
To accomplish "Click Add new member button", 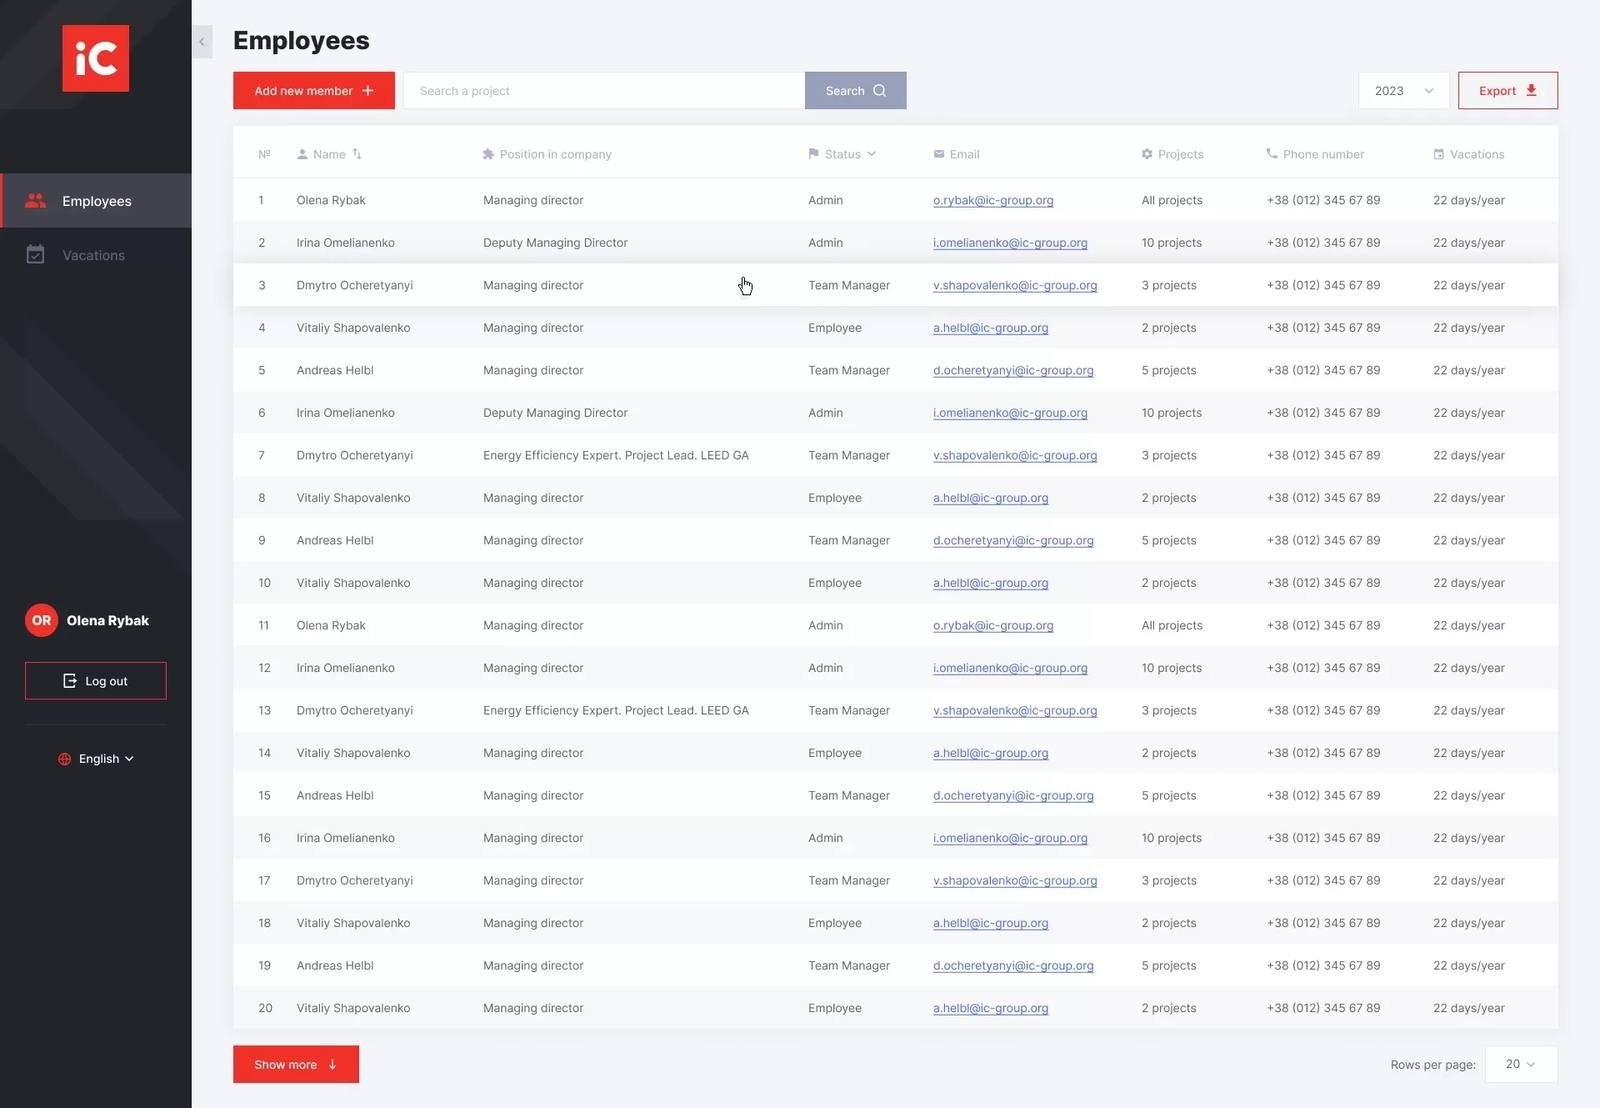I will (x=314, y=91).
